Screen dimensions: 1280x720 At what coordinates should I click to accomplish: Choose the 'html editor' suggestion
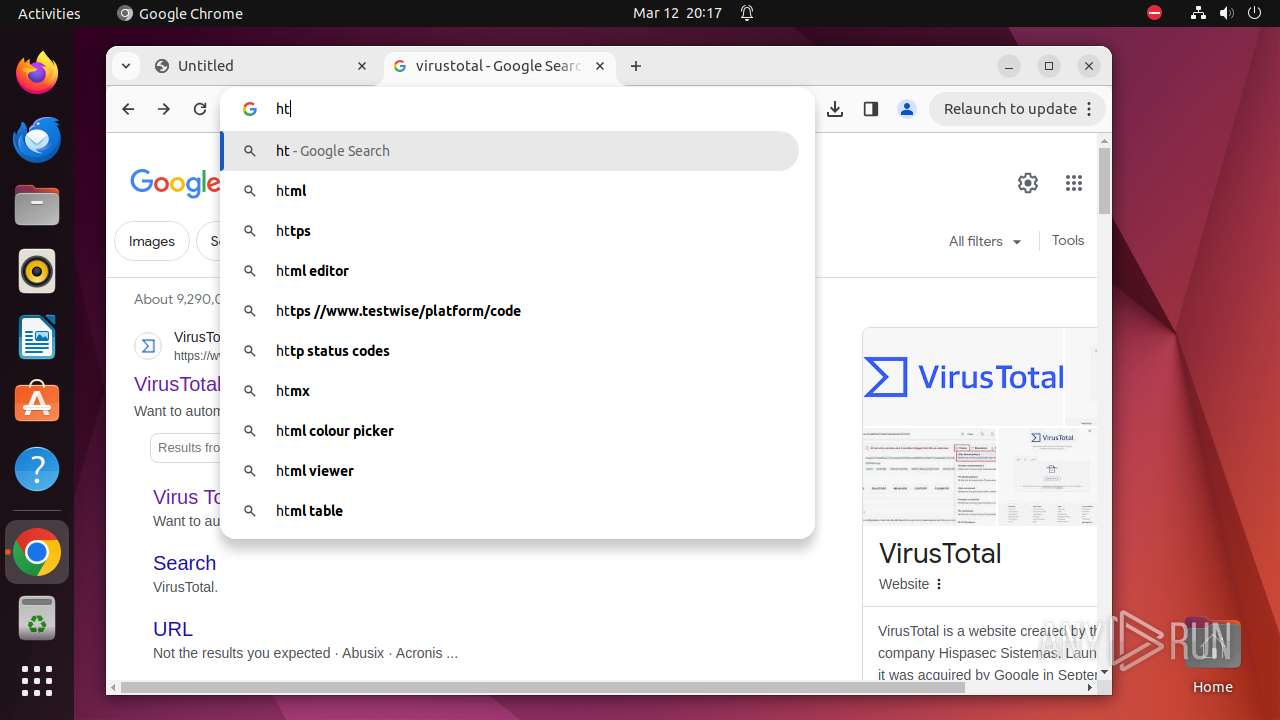pyautogui.click(x=510, y=271)
